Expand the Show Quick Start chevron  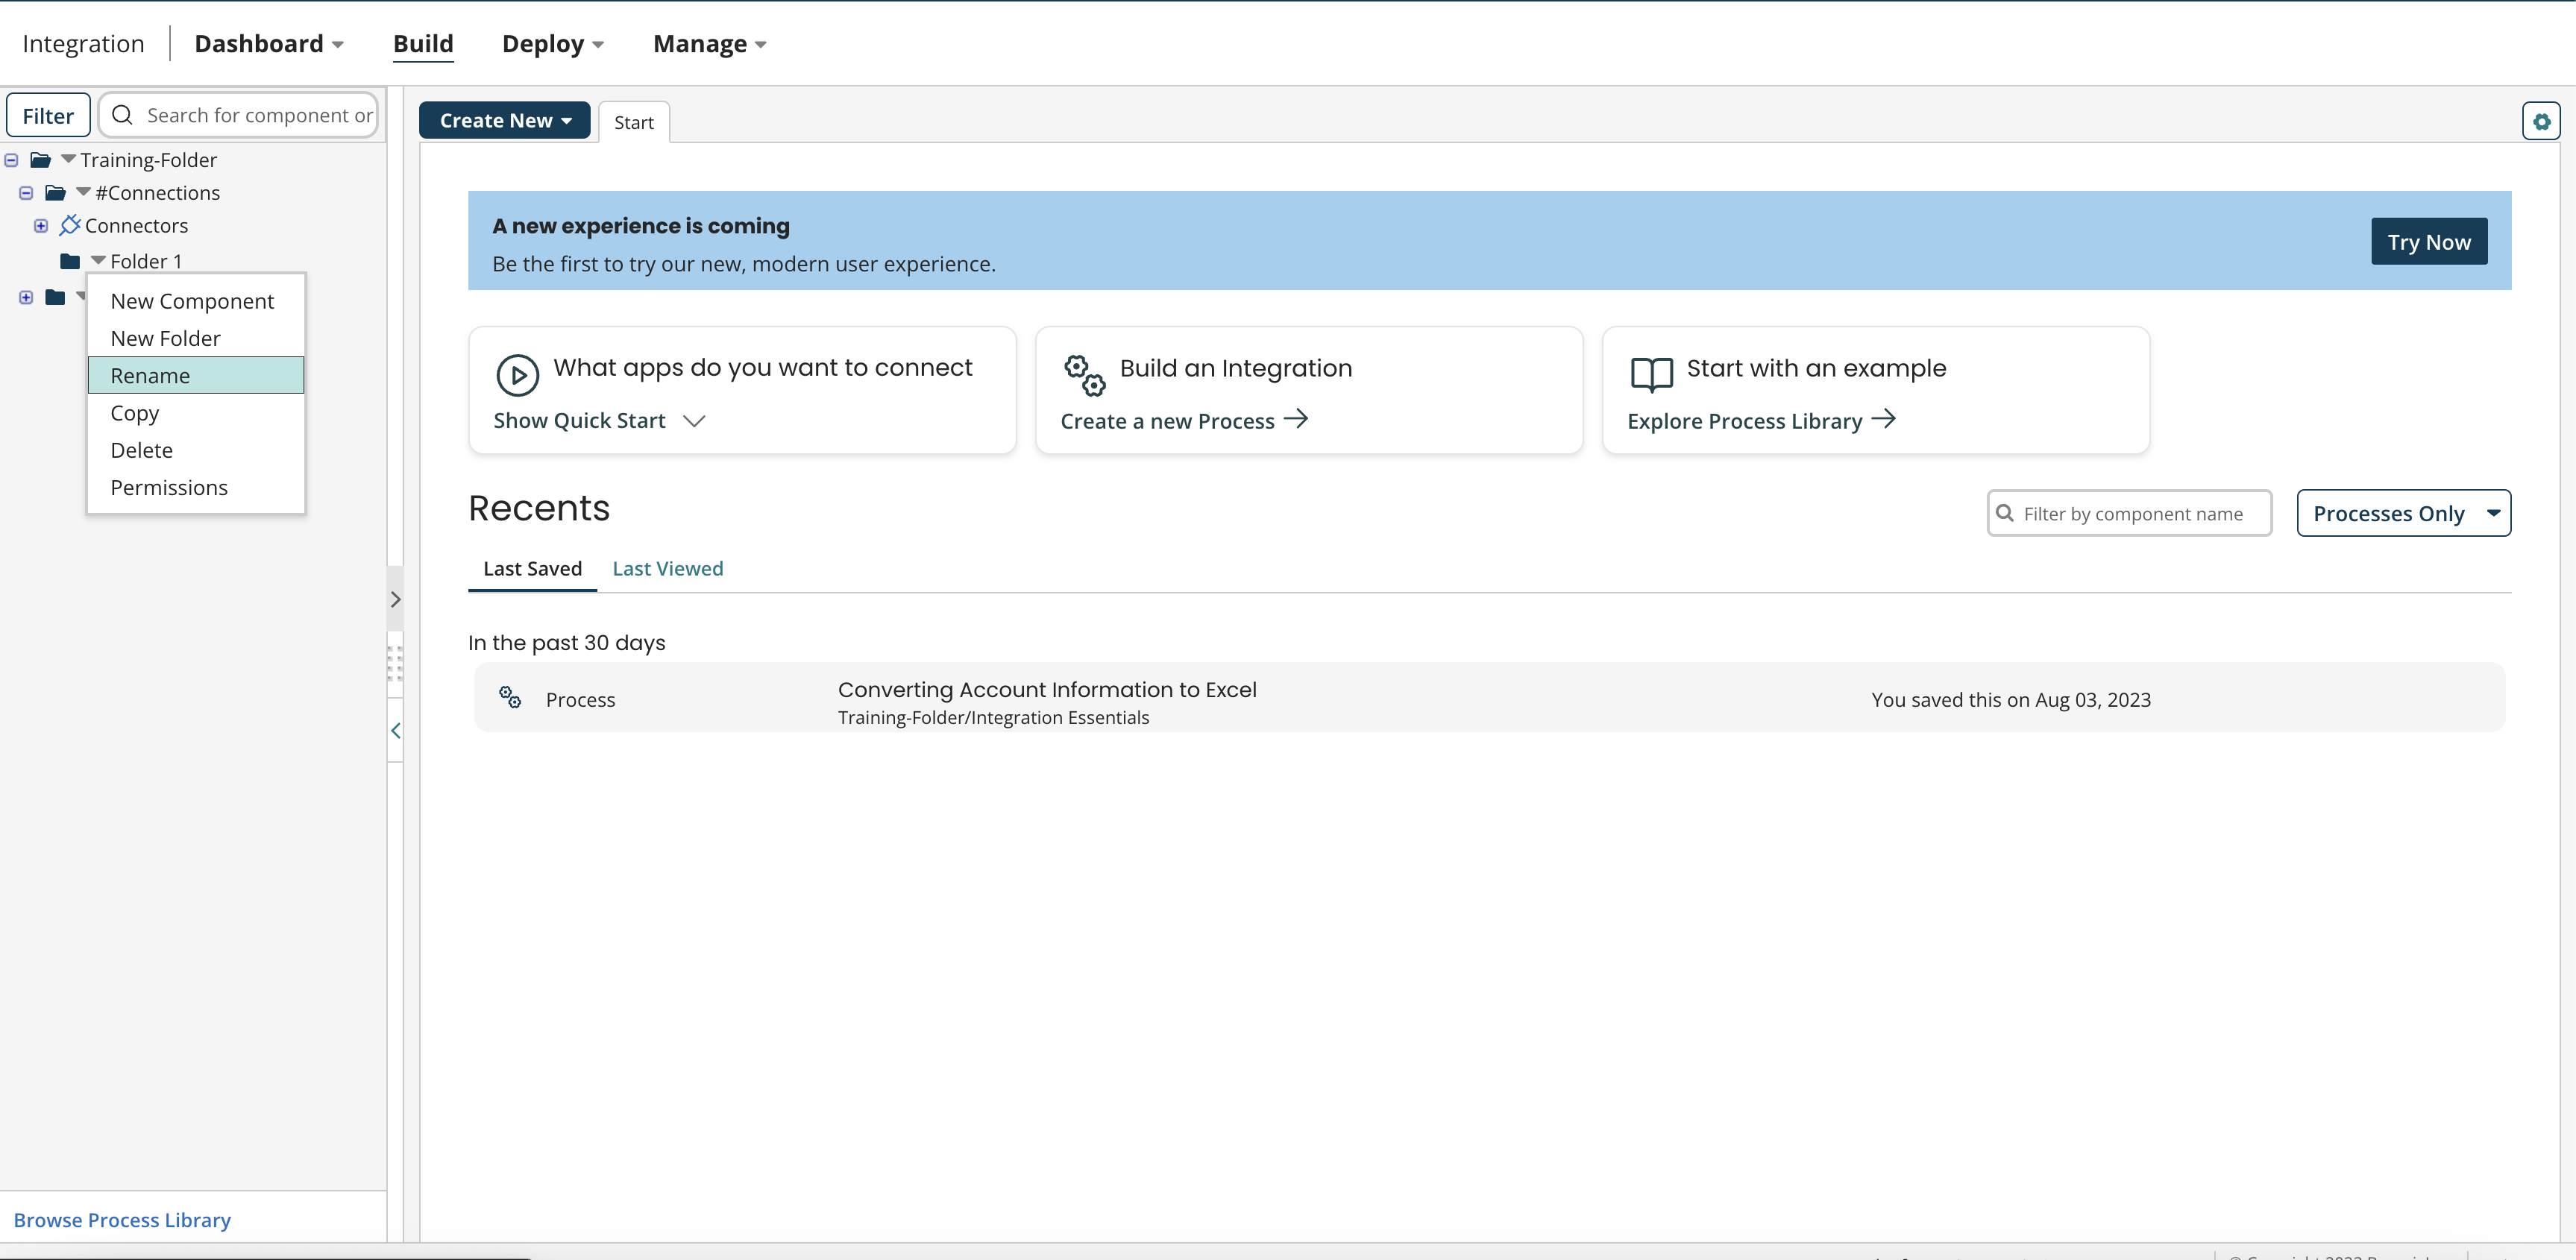coord(693,421)
